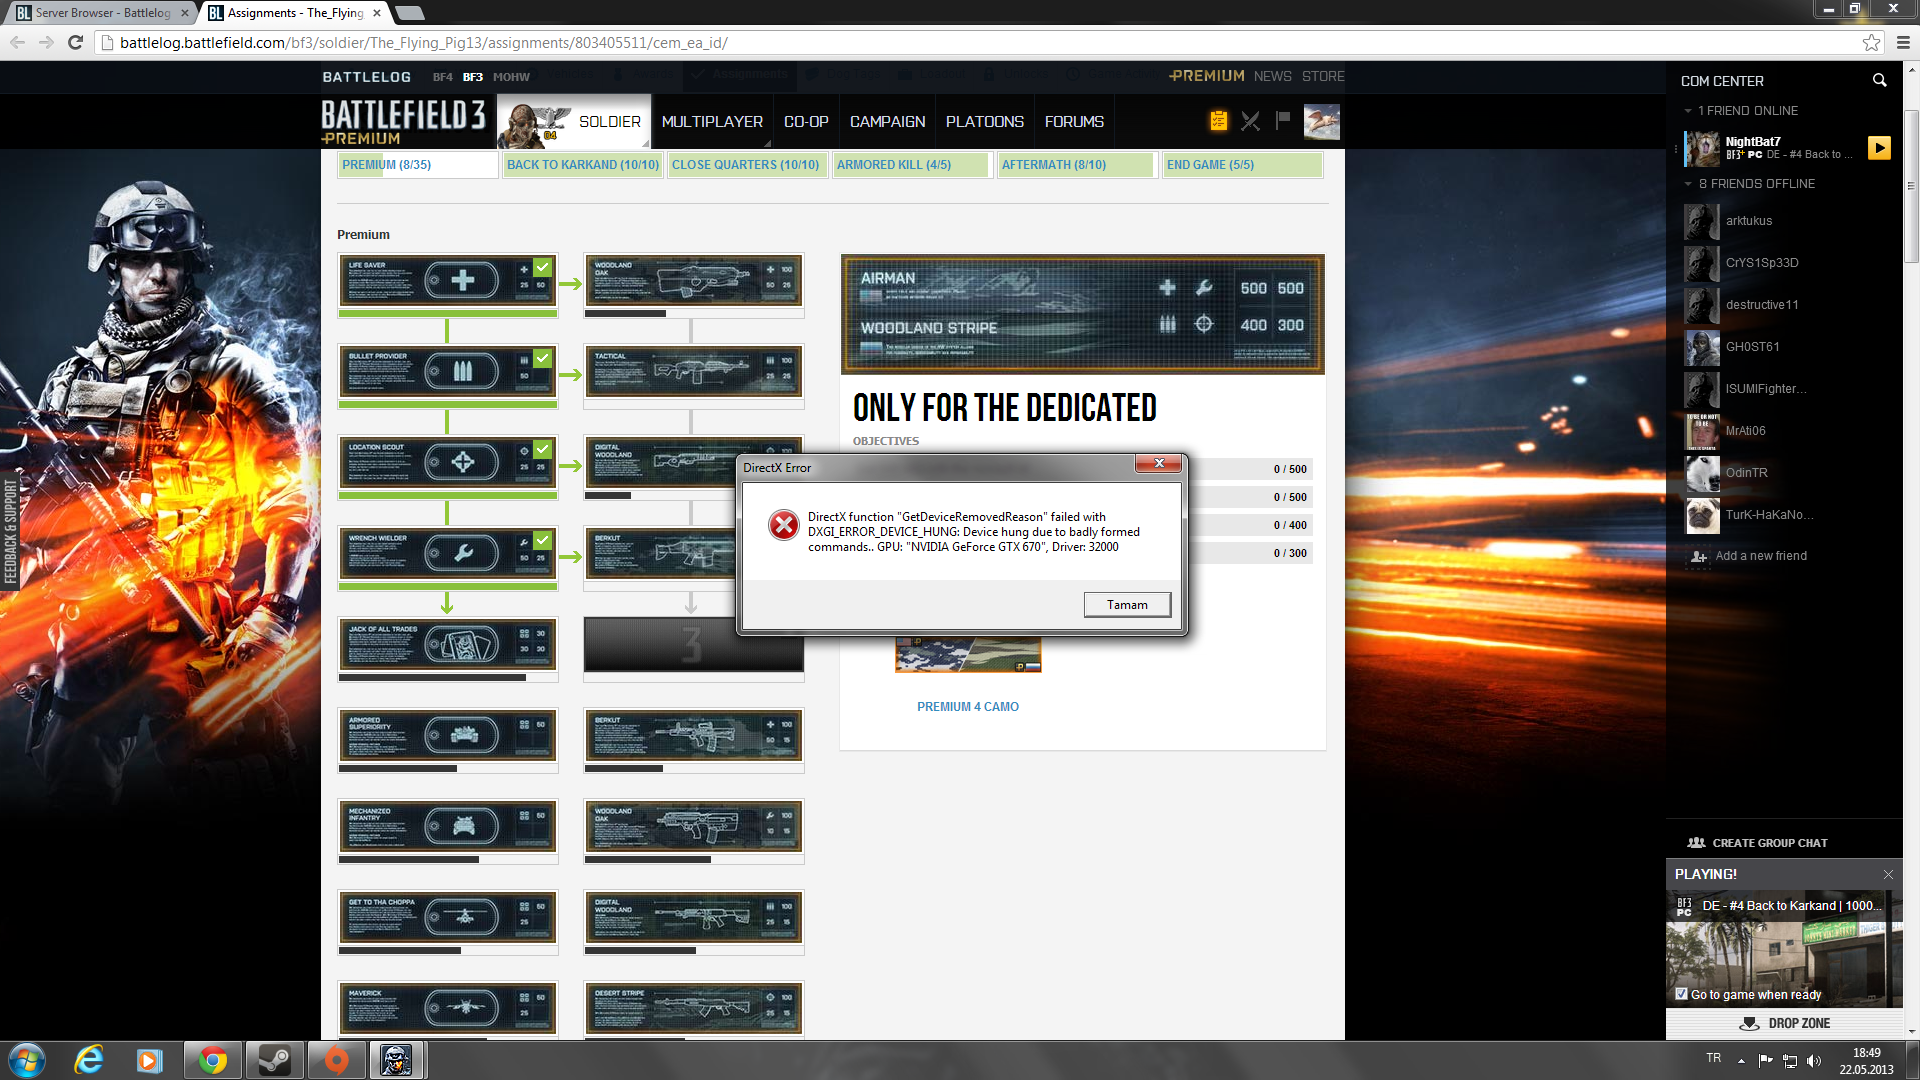Open the crossed knives battle reports icon
The width and height of the screenshot is (1920, 1080).
coord(1250,121)
